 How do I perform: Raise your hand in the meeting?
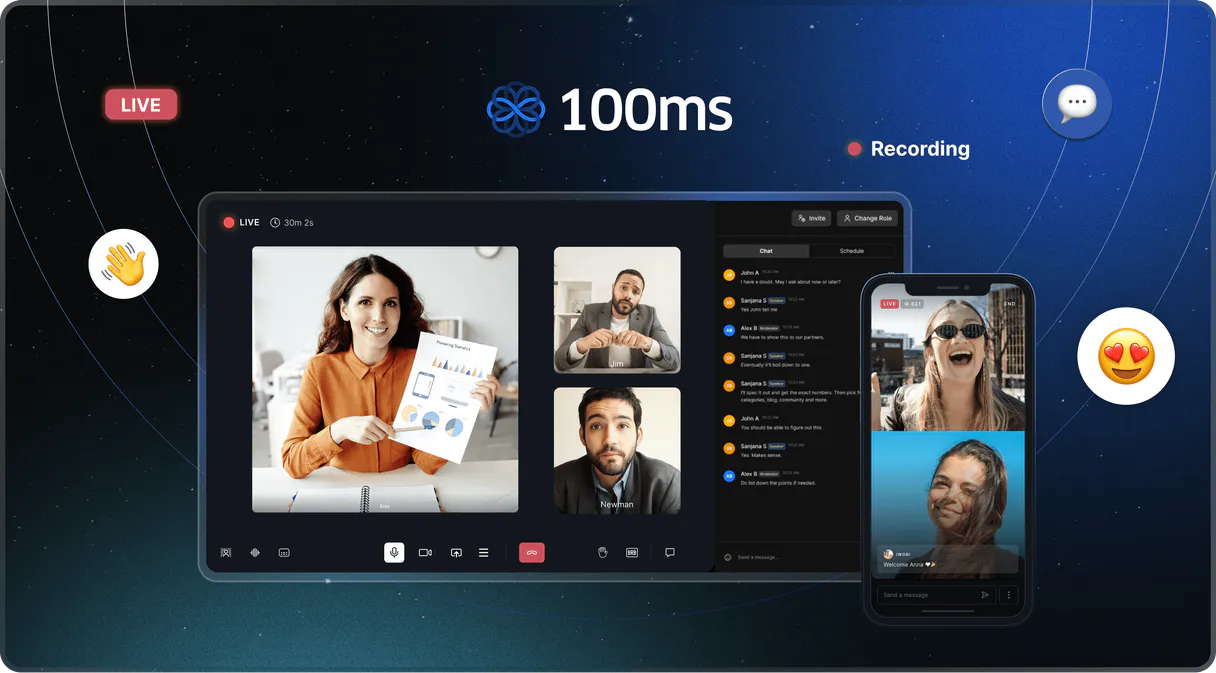coord(601,552)
